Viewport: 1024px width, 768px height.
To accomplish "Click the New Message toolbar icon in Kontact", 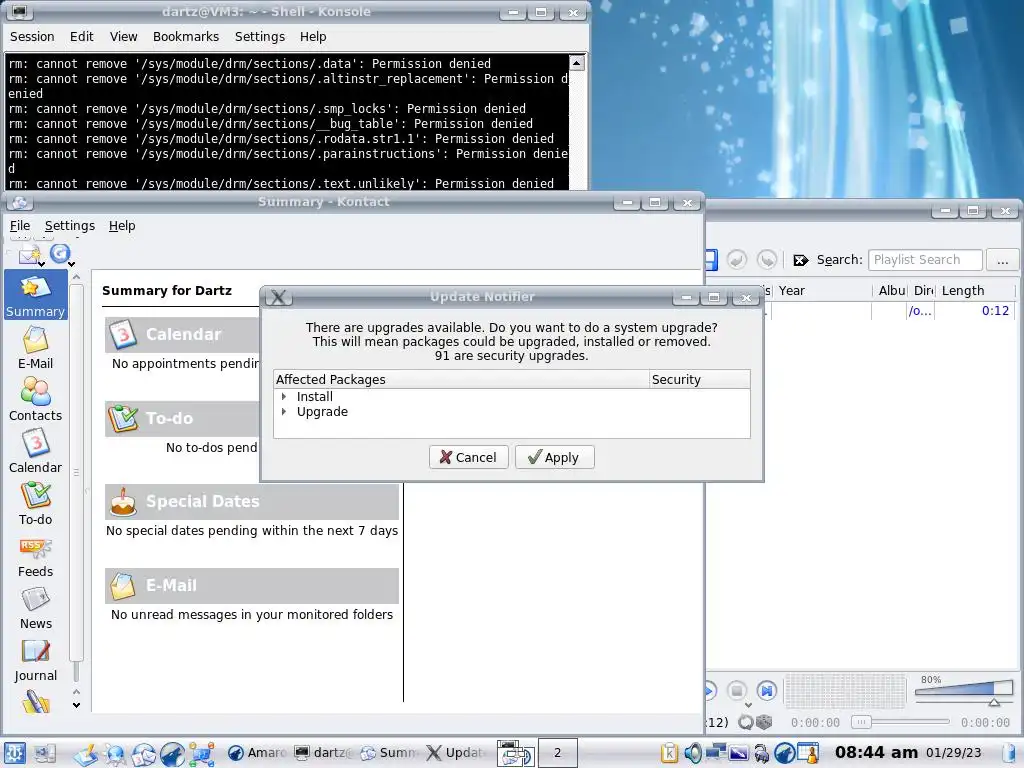I will (x=29, y=255).
